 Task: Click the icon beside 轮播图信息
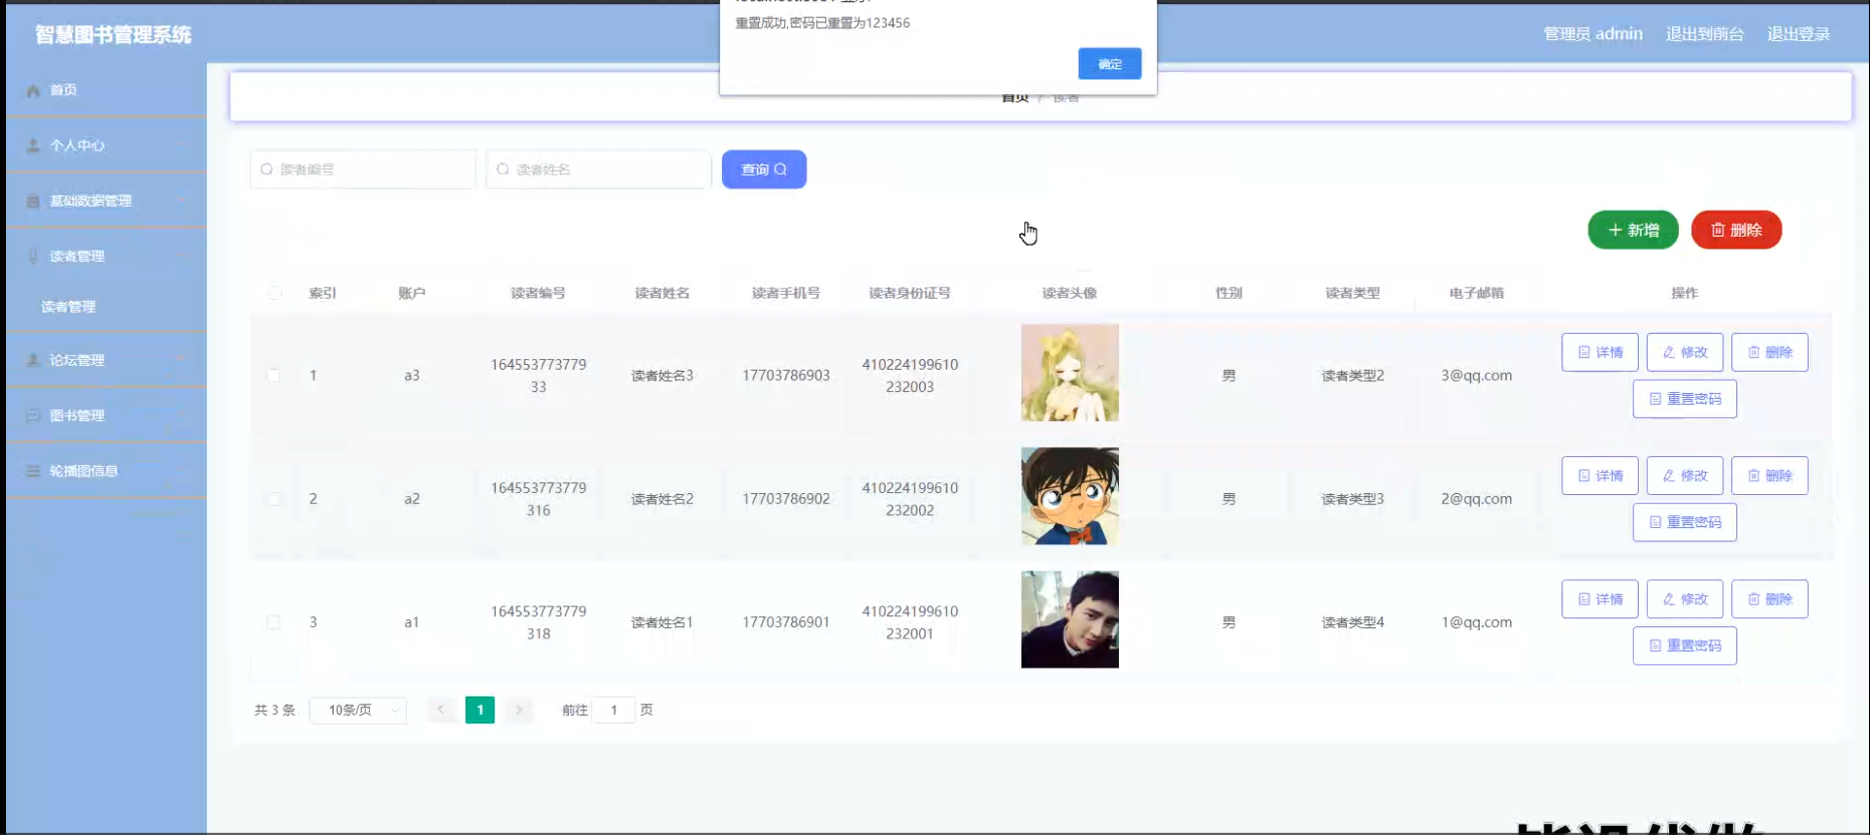click(x=33, y=471)
